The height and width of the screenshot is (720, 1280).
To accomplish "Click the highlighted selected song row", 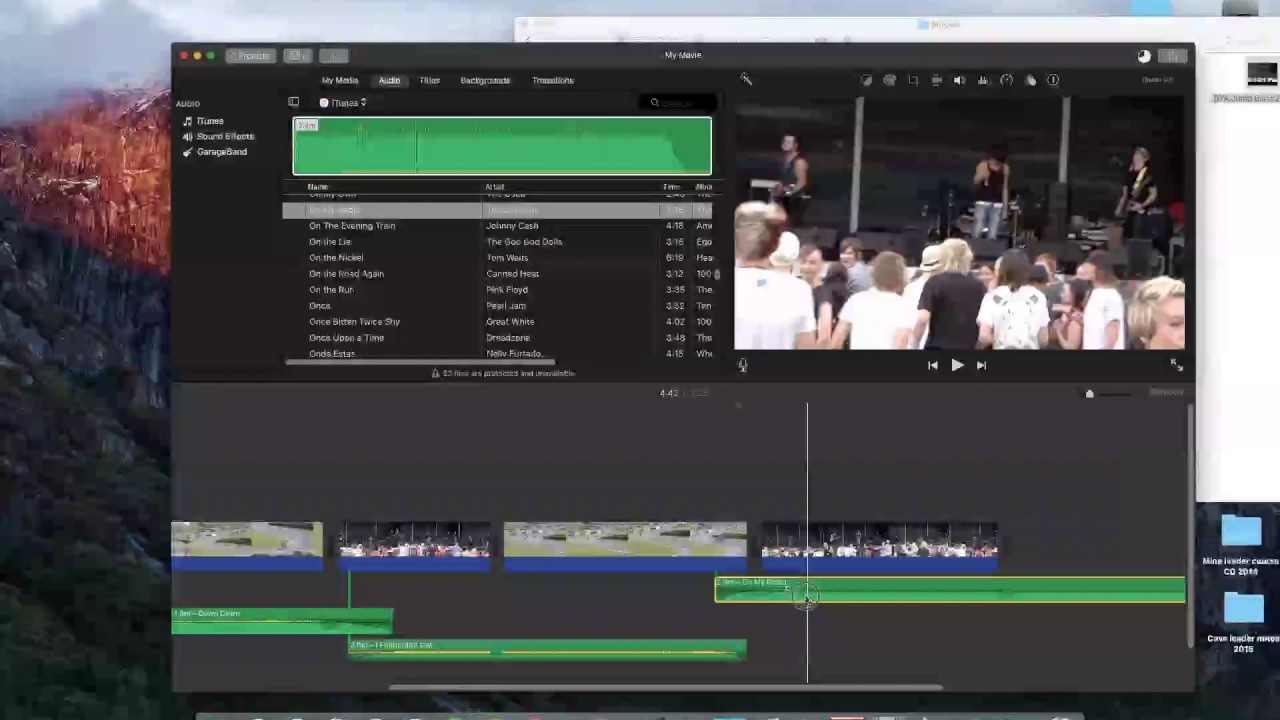I will pos(498,210).
